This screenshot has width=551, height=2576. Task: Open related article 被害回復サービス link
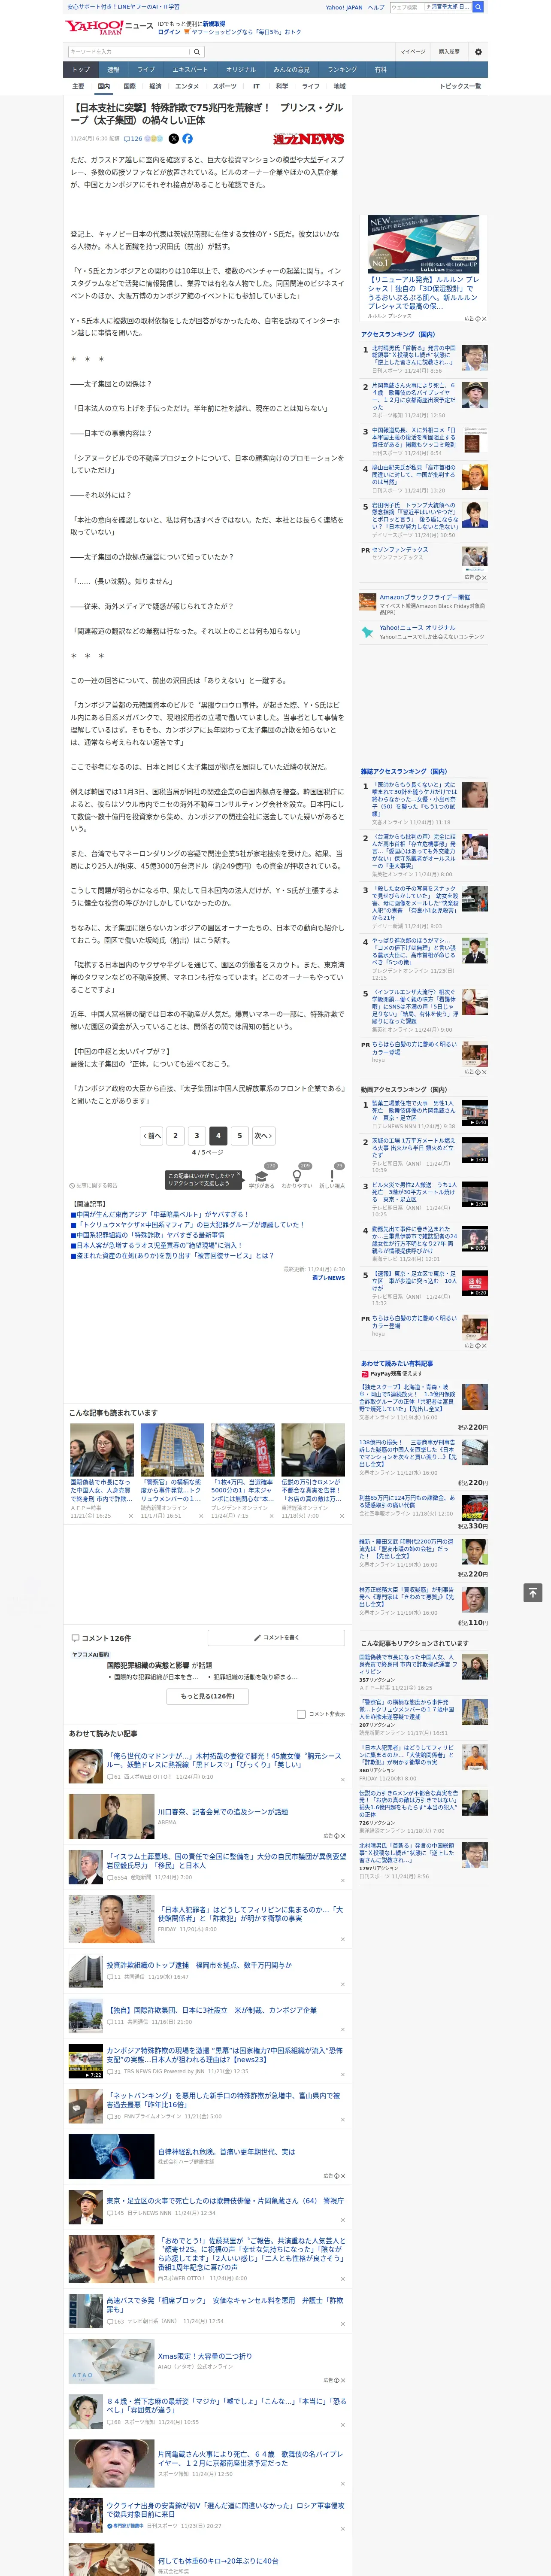tap(174, 1256)
